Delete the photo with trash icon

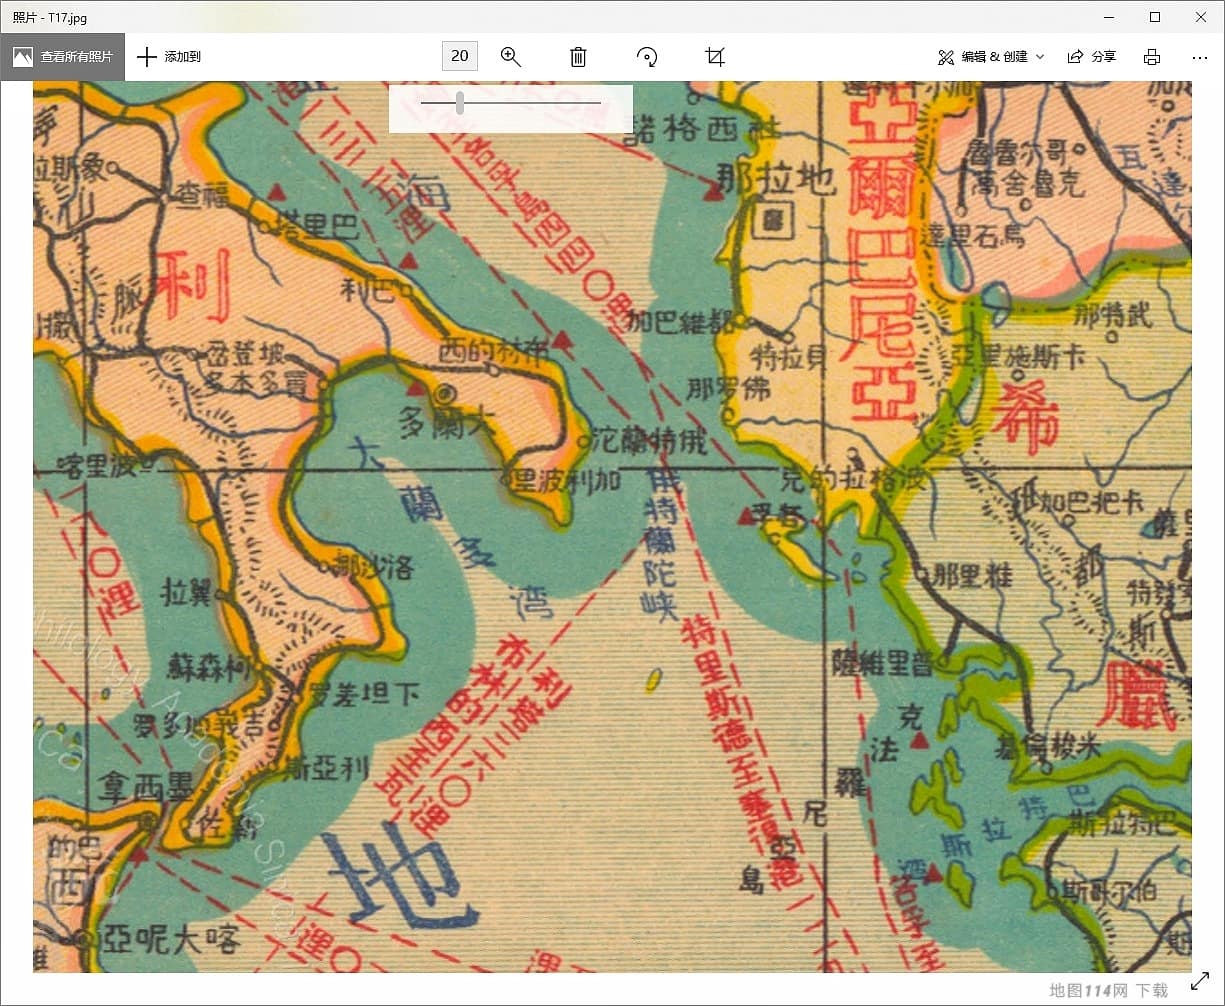578,57
